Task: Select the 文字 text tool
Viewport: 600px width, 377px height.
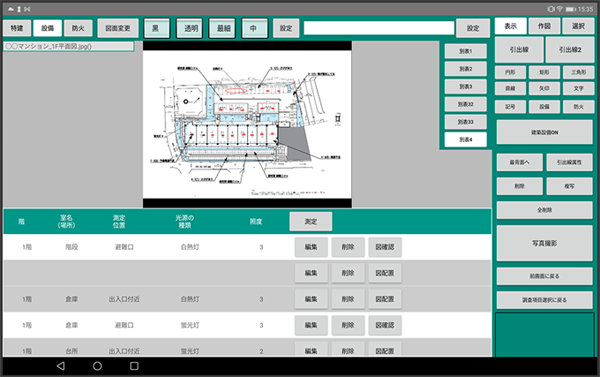Action: pyautogui.click(x=578, y=88)
